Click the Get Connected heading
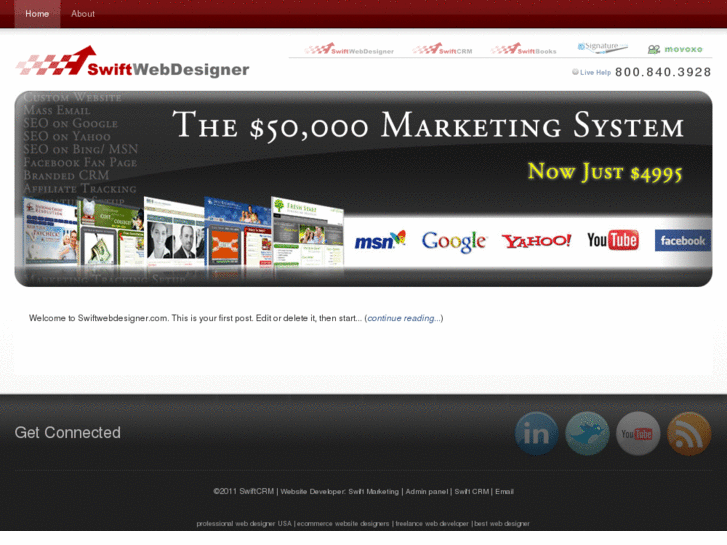The image size is (727, 545). coord(68,432)
